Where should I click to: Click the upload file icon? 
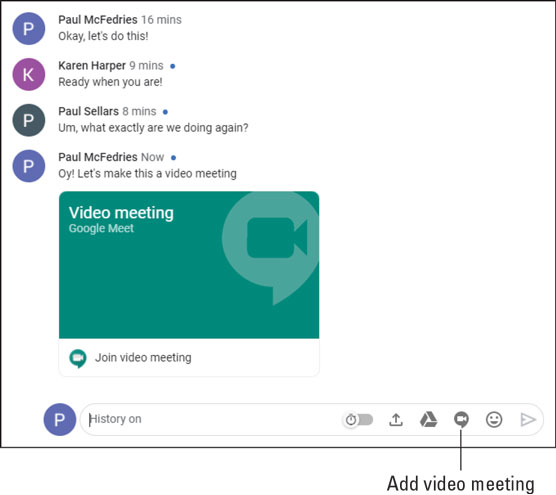pyautogui.click(x=396, y=419)
